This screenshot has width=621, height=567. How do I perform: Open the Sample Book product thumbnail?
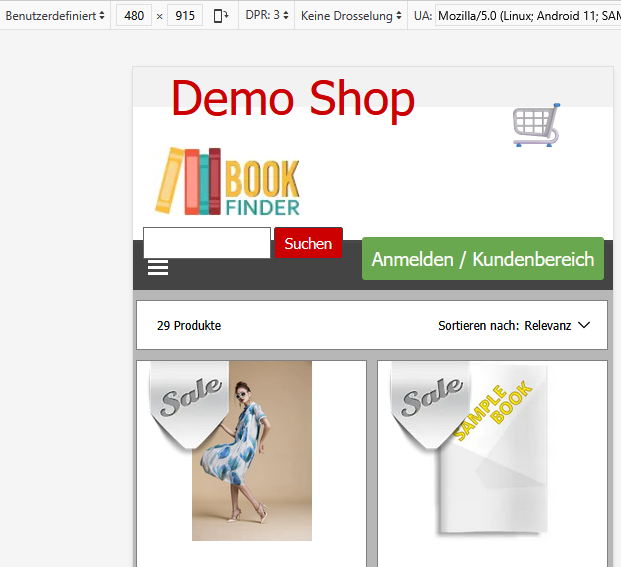click(492, 451)
